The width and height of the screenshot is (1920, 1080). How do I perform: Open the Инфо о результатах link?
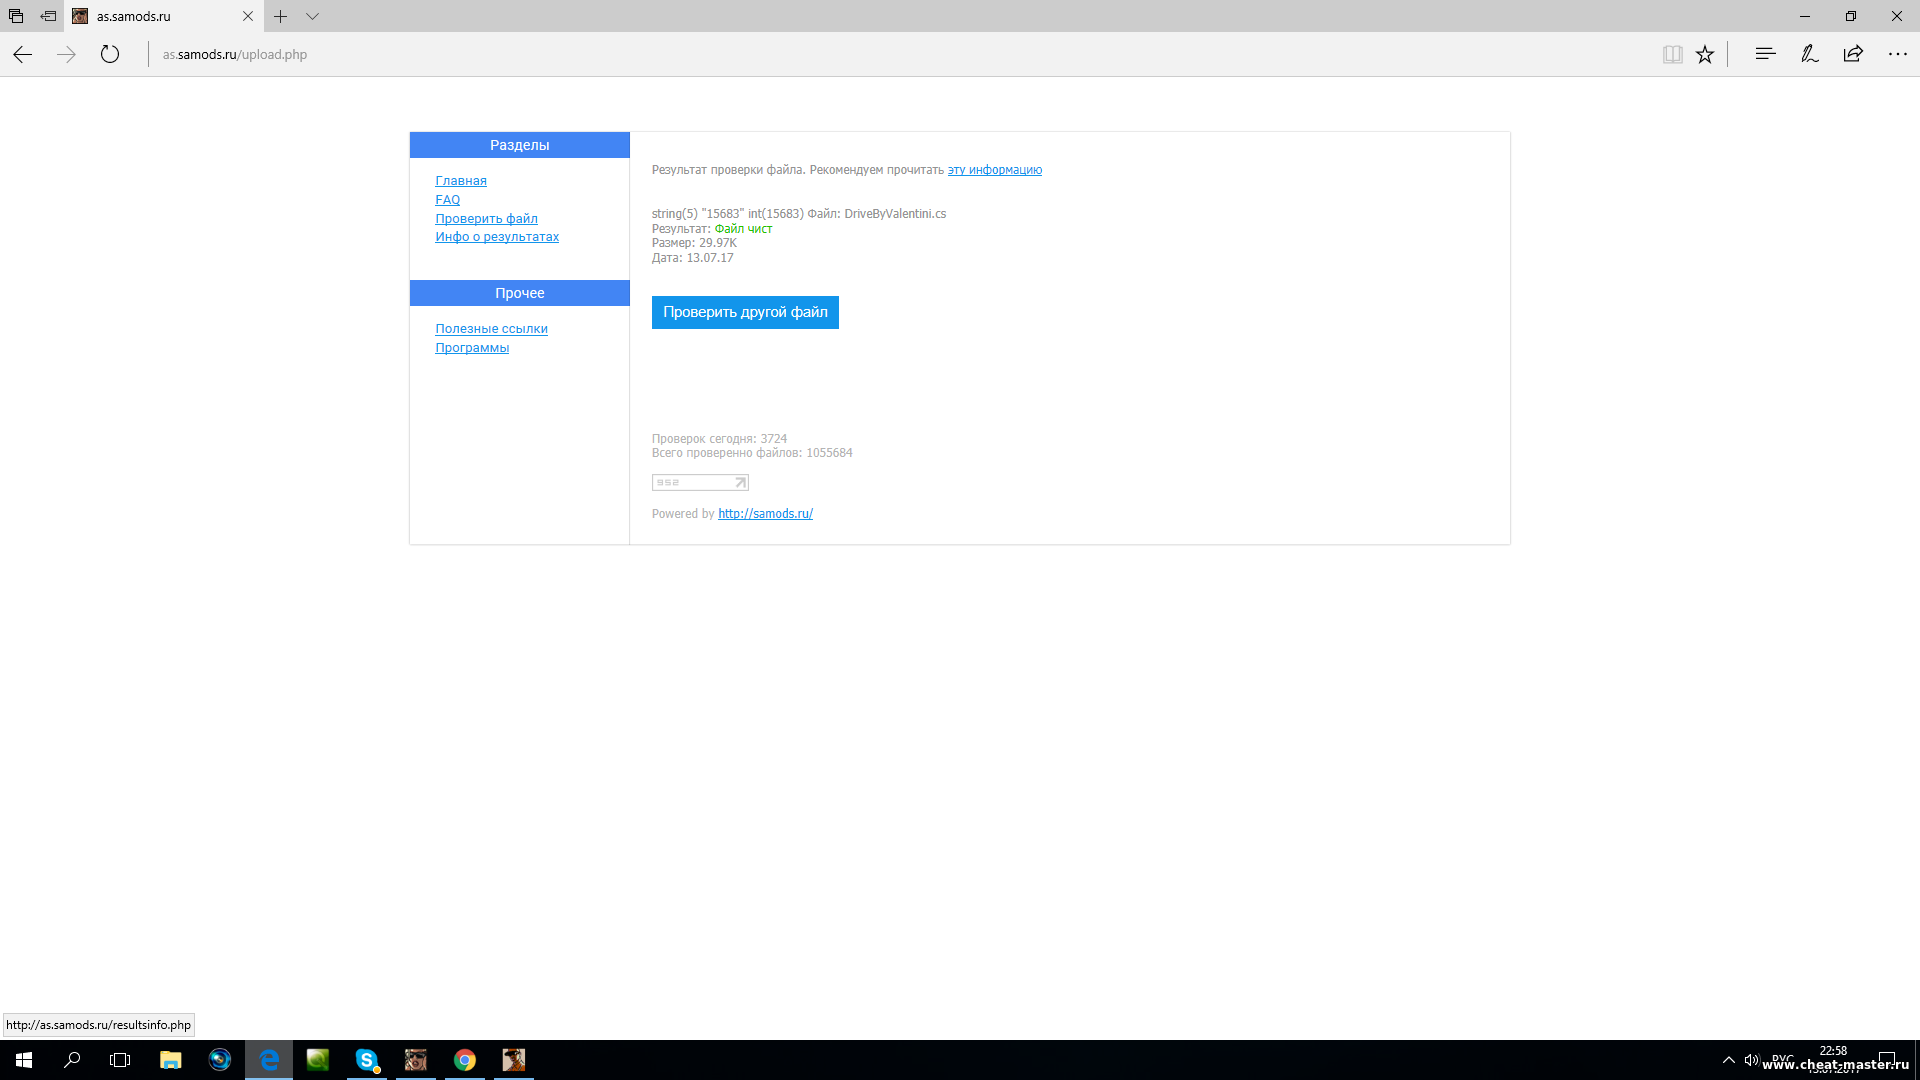point(497,237)
